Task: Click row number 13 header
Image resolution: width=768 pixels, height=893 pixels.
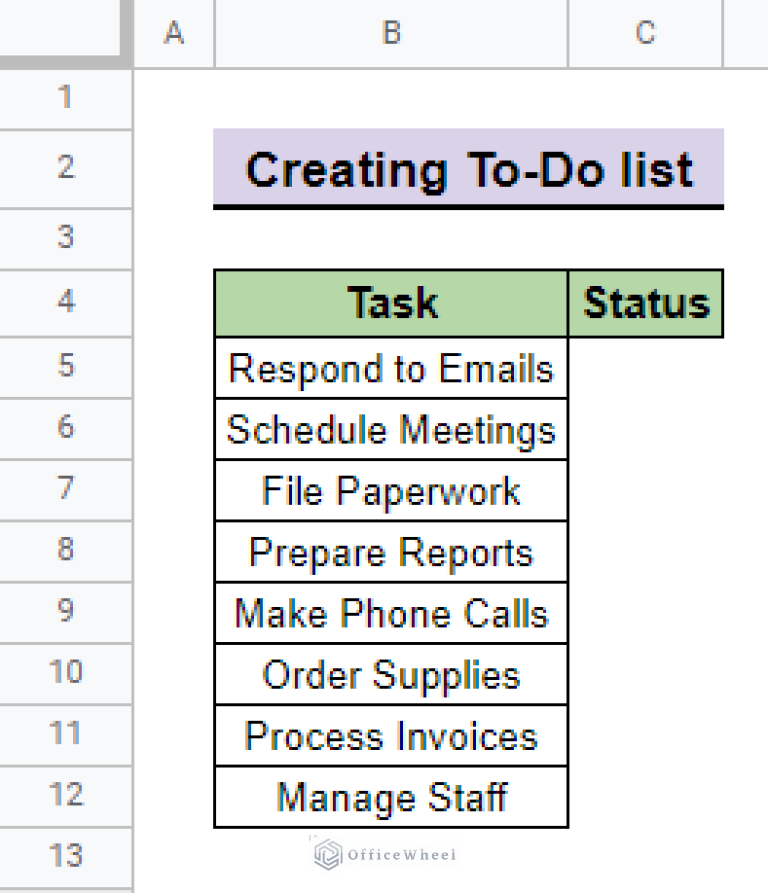Action: pyautogui.click(x=66, y=857)
